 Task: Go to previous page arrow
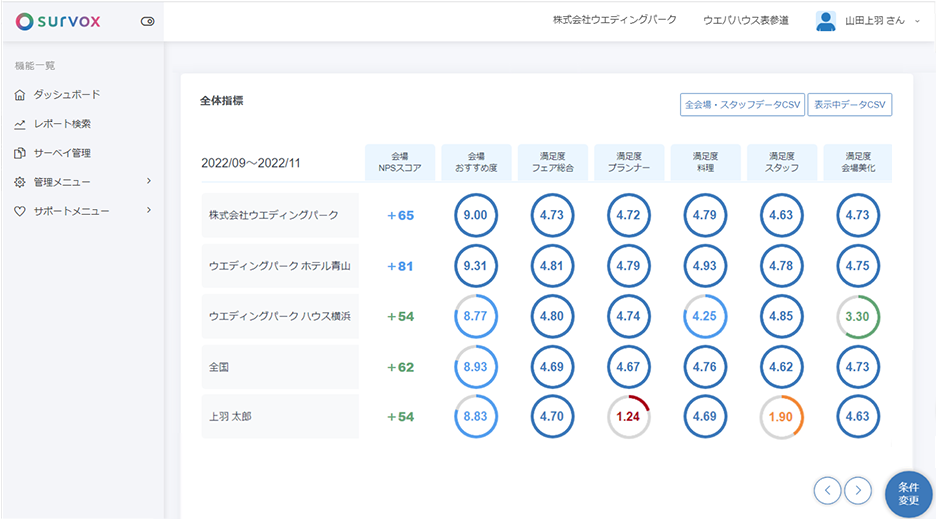point(827,490)
